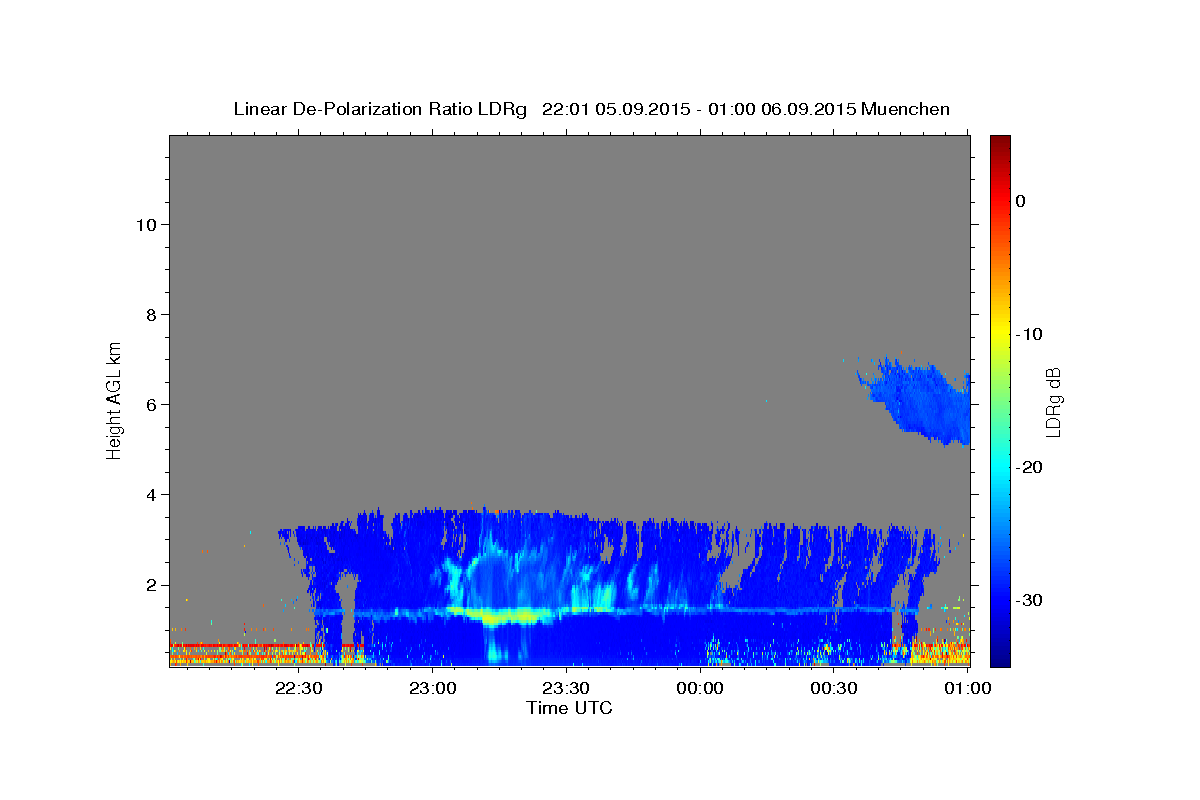Pick the dark red top of the colorbar
The image size is (1200, 800).
[x=1000, y=143]
